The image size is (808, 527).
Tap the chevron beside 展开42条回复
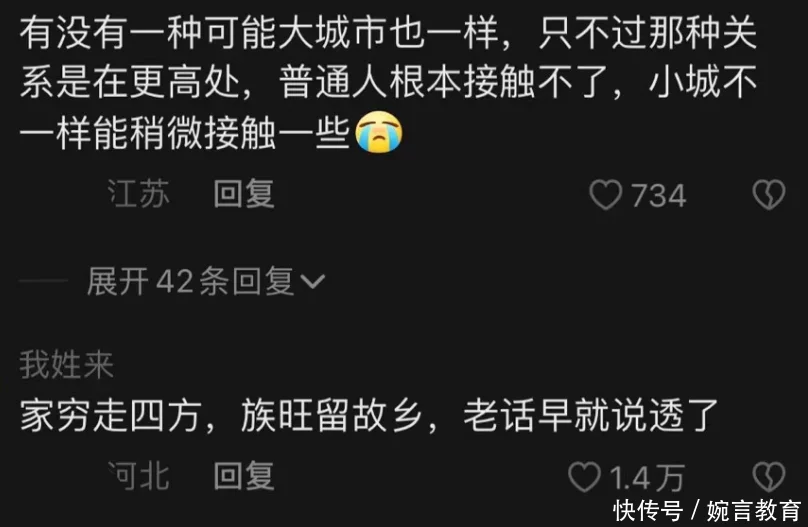coord(312,282)
